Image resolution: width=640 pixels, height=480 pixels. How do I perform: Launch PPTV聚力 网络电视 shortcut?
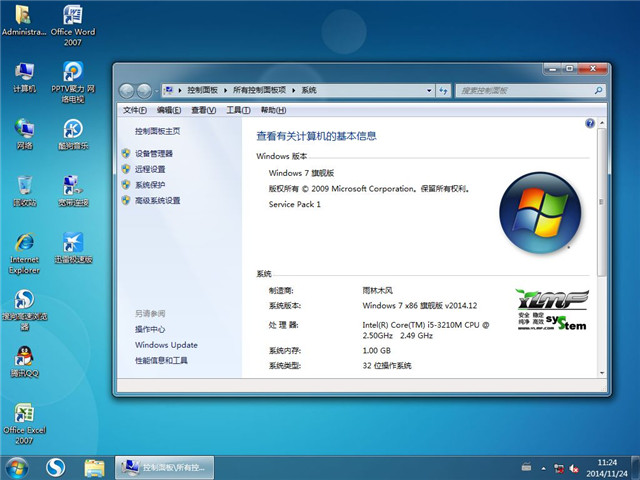[x=73, y=82]
